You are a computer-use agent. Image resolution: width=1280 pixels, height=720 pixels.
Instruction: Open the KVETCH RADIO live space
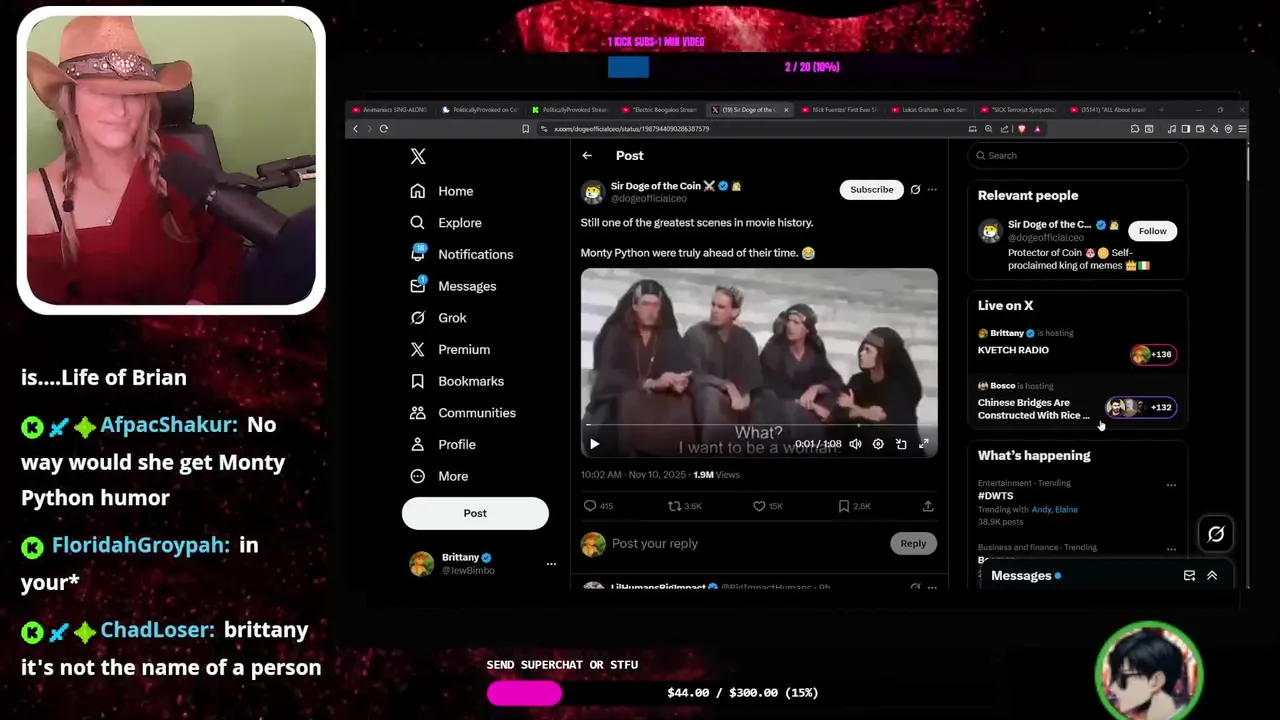[x=1078, y=343]
